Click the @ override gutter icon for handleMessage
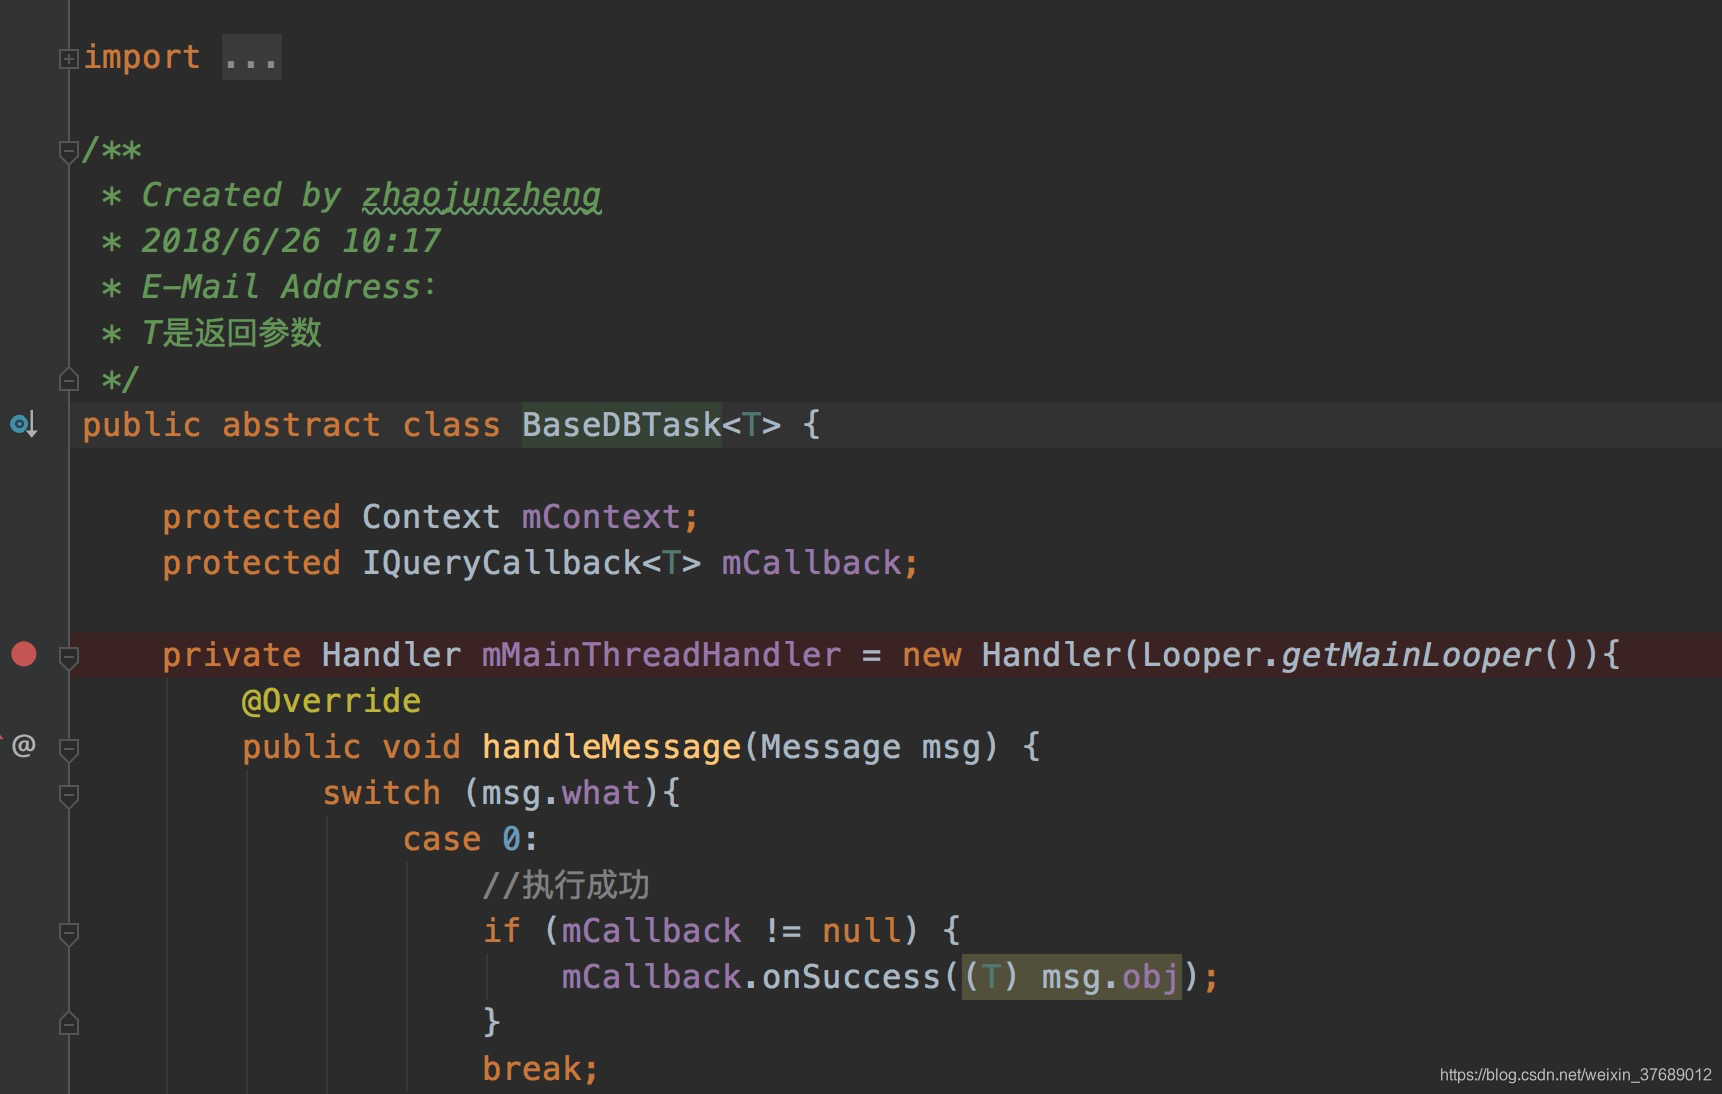 click(24, 745)
